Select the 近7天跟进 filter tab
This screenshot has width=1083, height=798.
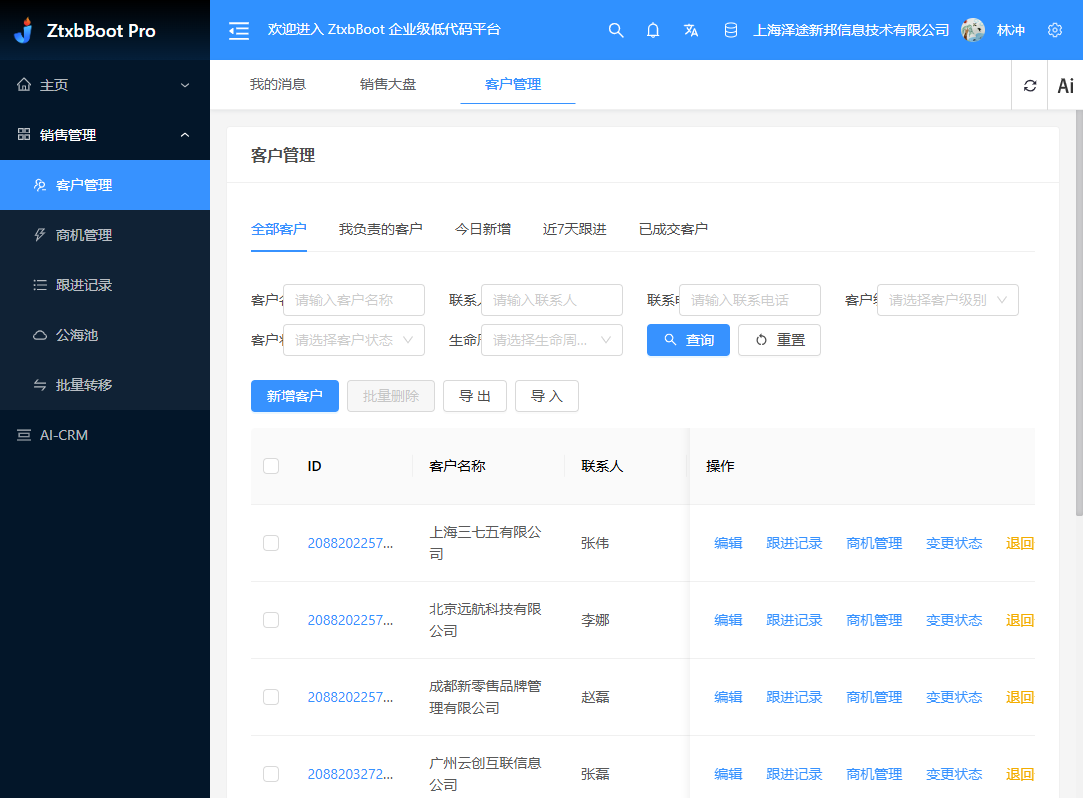coord(575,229)
